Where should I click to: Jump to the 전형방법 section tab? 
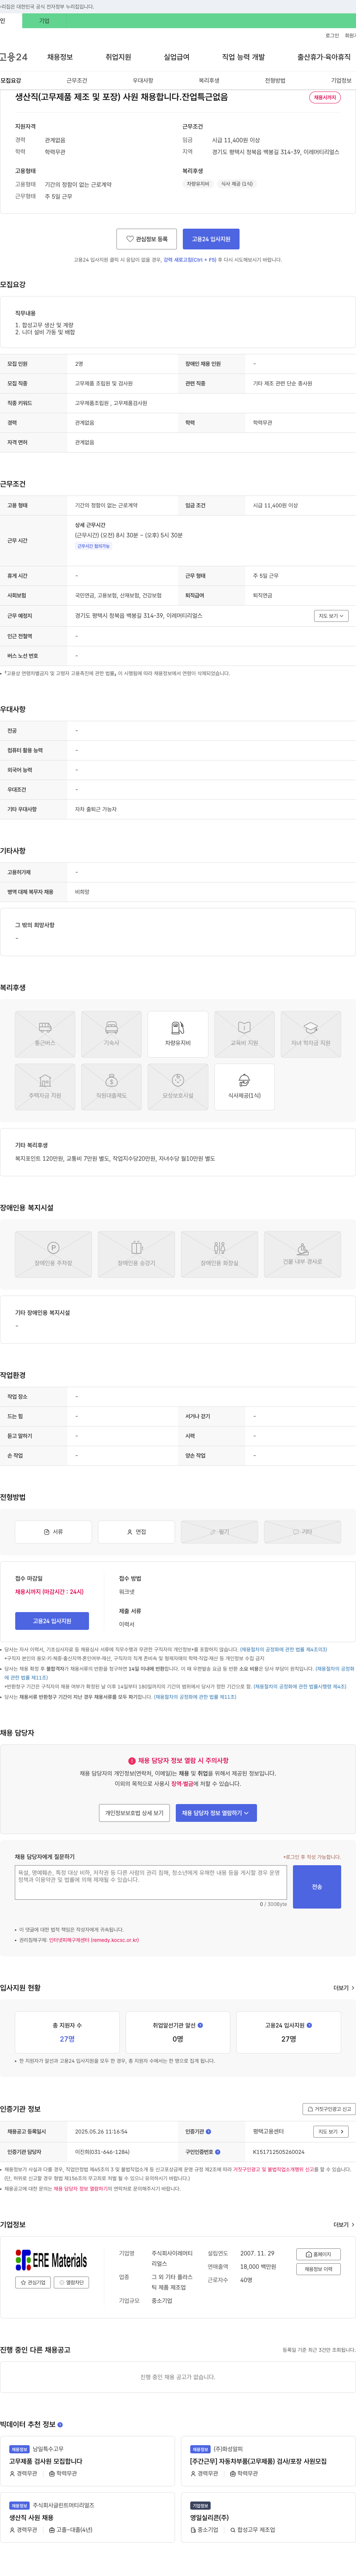point(275,80)
